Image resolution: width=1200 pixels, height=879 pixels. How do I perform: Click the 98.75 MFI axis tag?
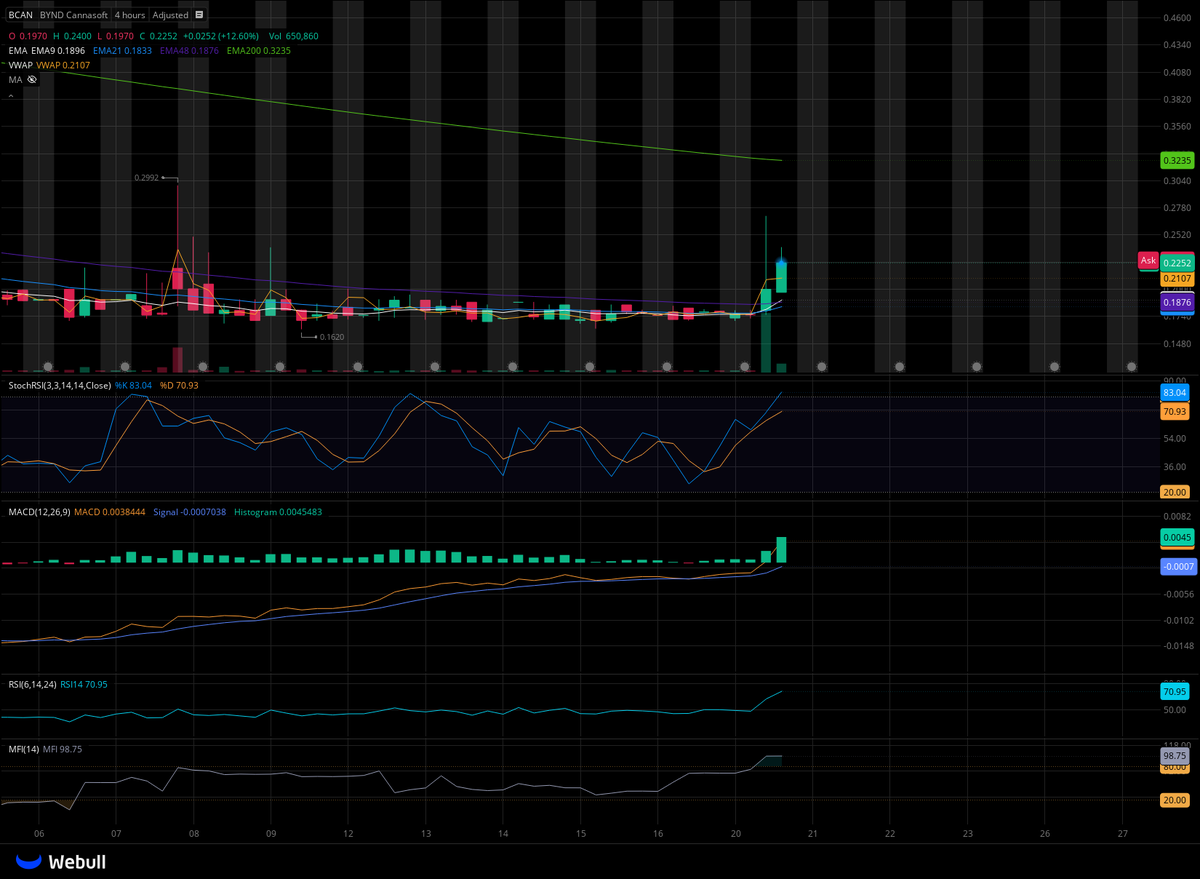[x=1174, y=756]
